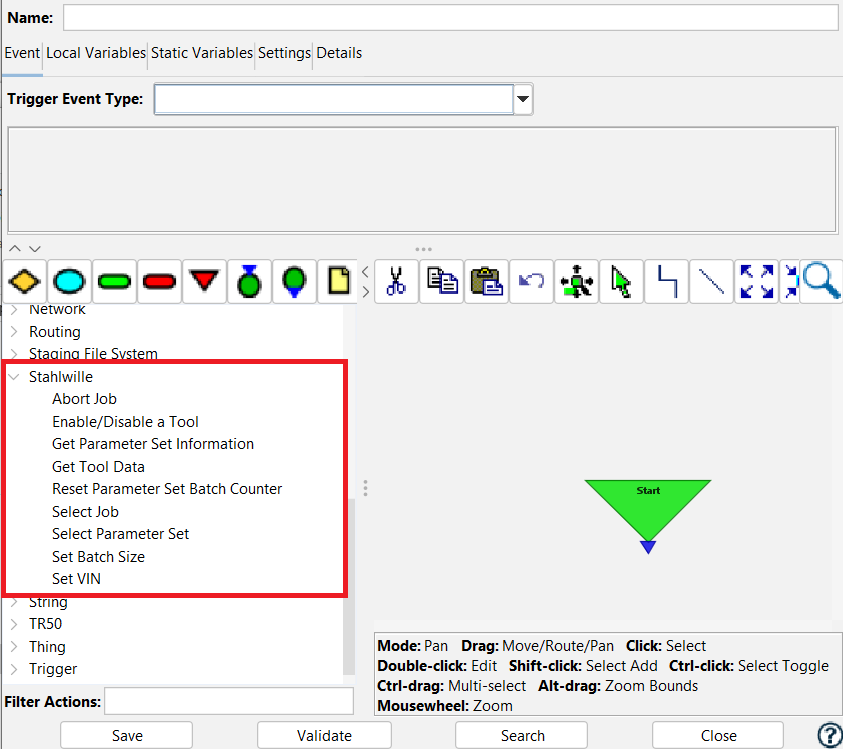Click the magnifying glass zoom icon
The image size is (843, 749).
pos(822,281)
